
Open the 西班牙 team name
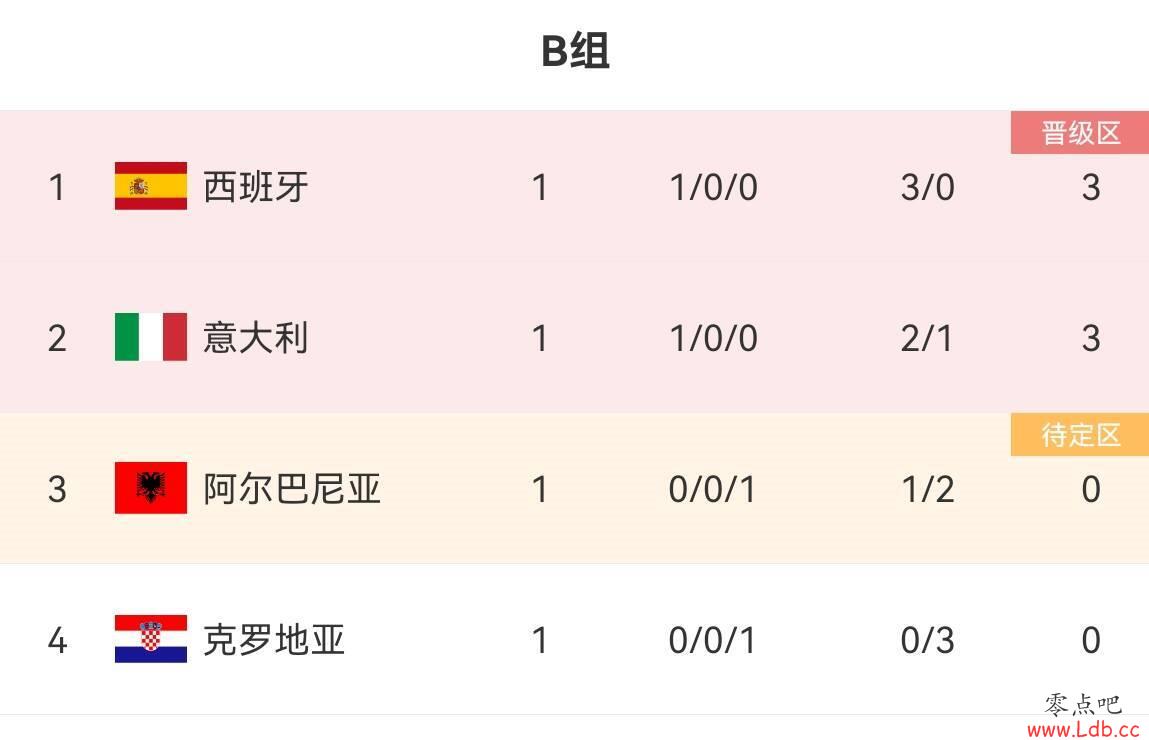pyautogui.click(x=256, y=187)
